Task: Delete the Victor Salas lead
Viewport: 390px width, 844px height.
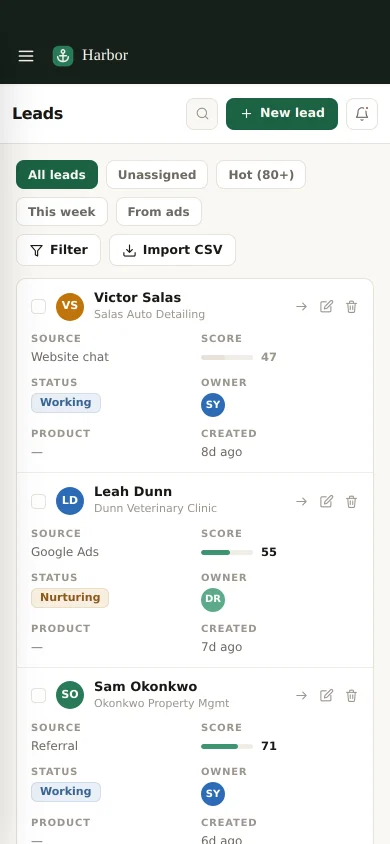Action: 351,307
